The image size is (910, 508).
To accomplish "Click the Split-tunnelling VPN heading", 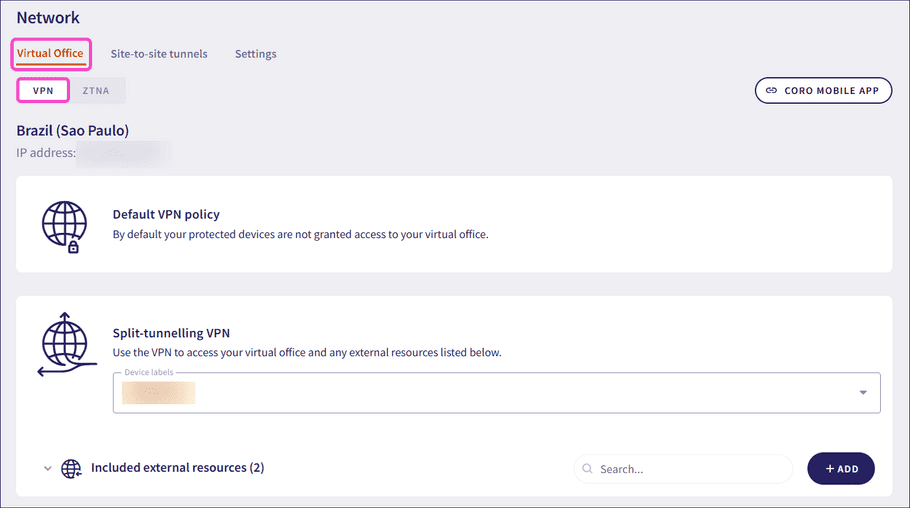I will pos(172,333).
